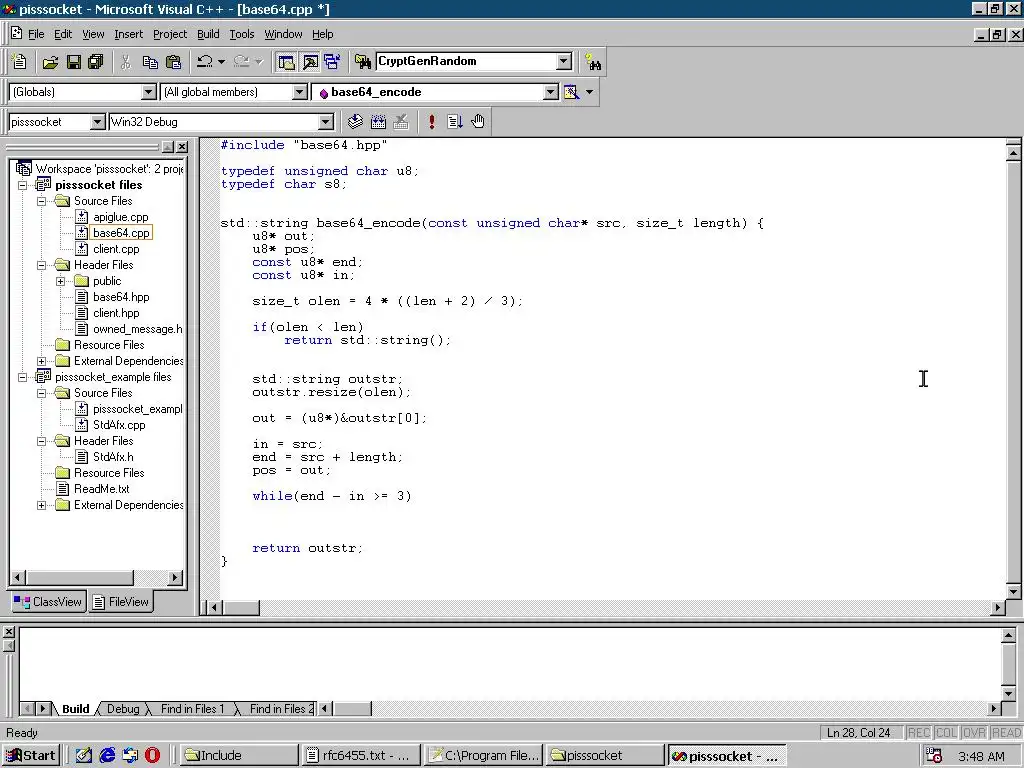Close the Output pane with X
The height and width of the screenshot is (768, 1024).
[x=8, y=632]
